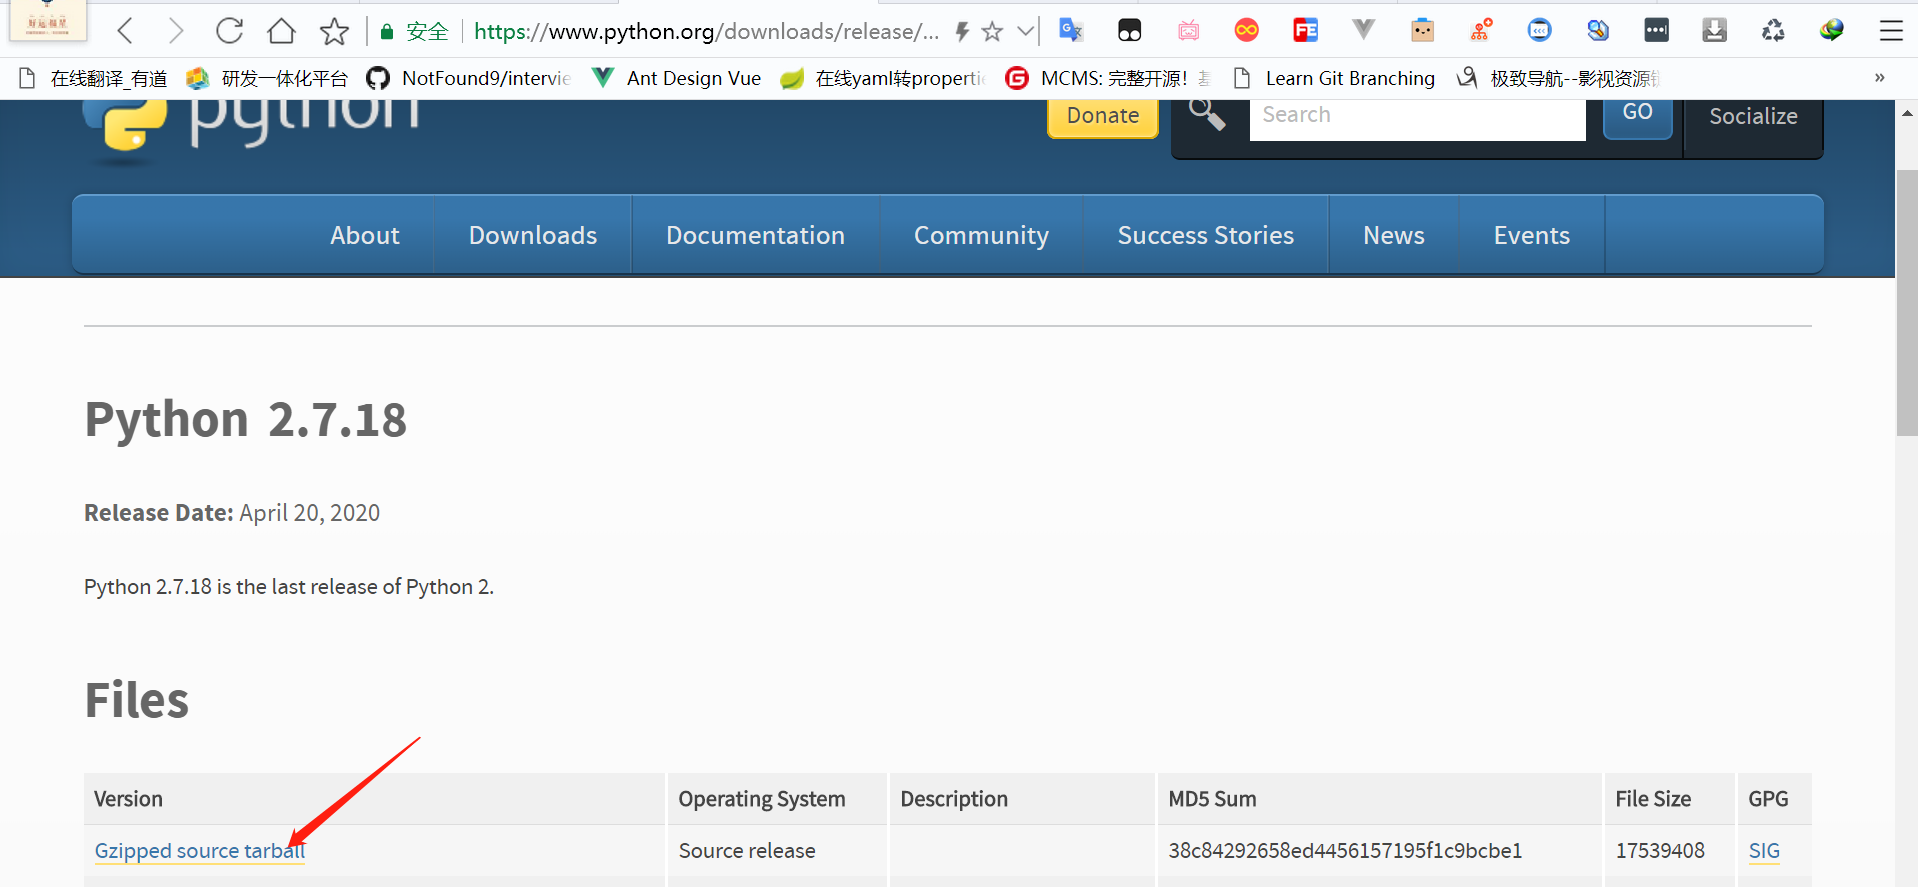
Task: Click the magnifying glass search icon
Action: tap(1207, 114)
